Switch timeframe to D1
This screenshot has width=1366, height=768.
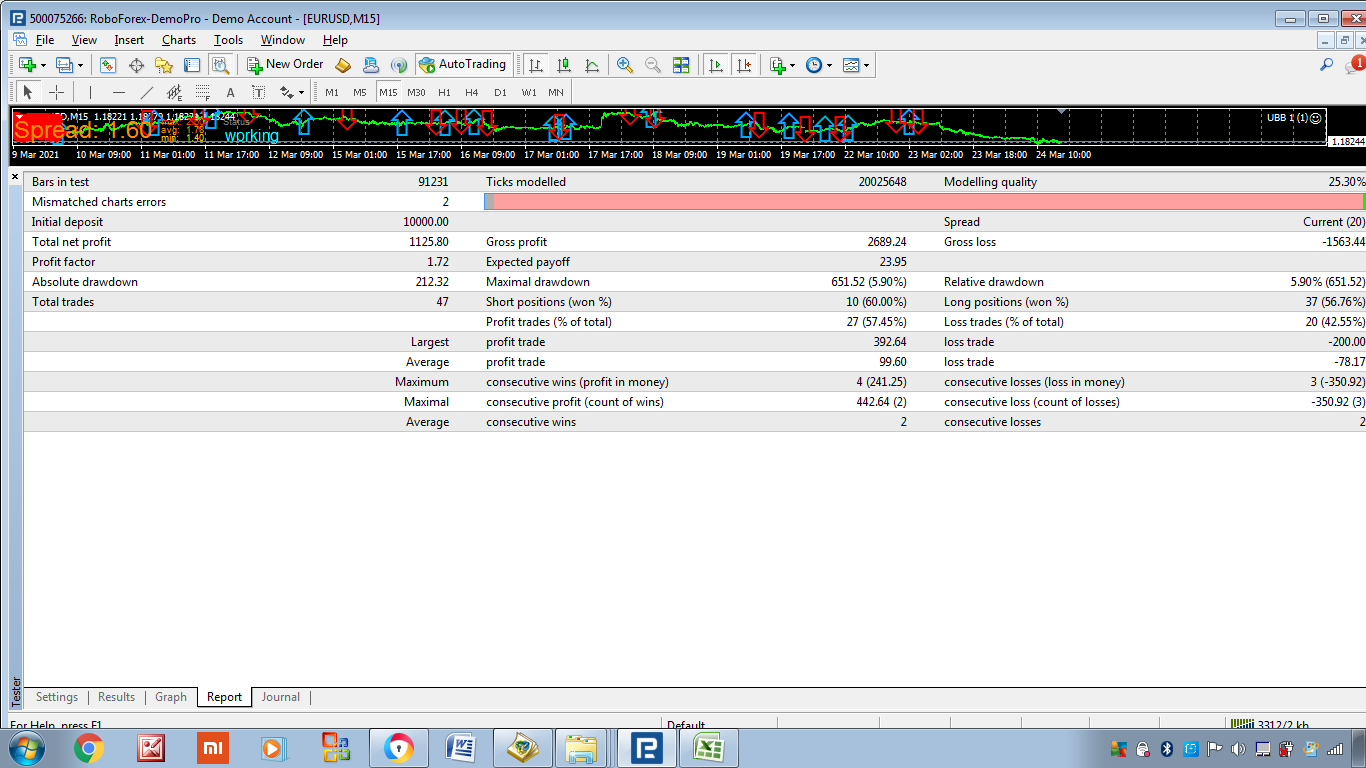point(500,93)
